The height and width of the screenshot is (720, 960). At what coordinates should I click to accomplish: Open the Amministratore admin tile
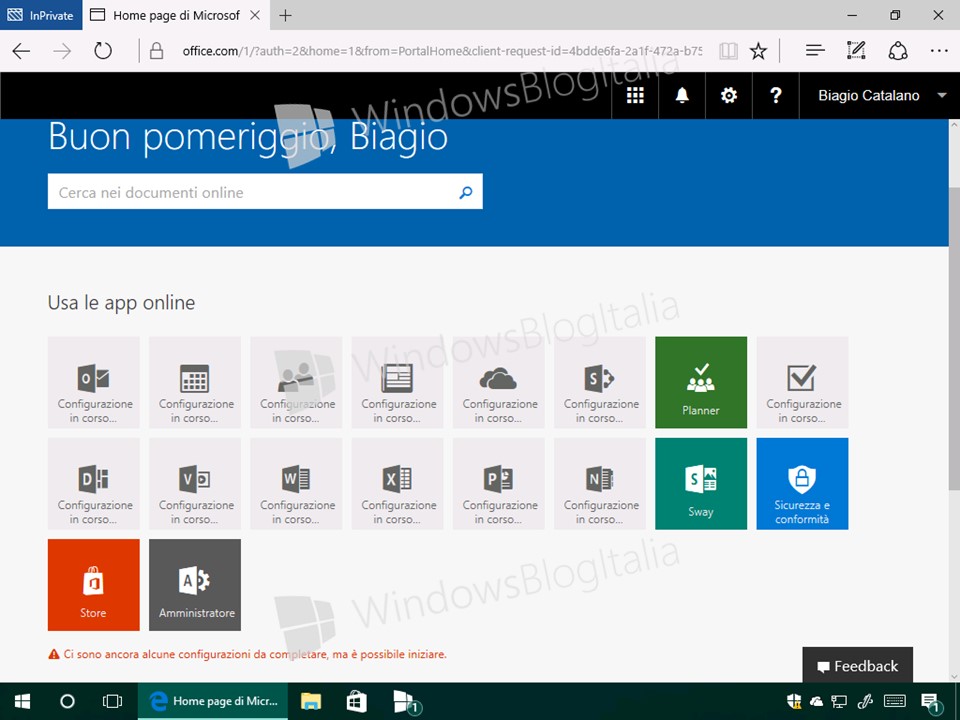coord(195,585)
